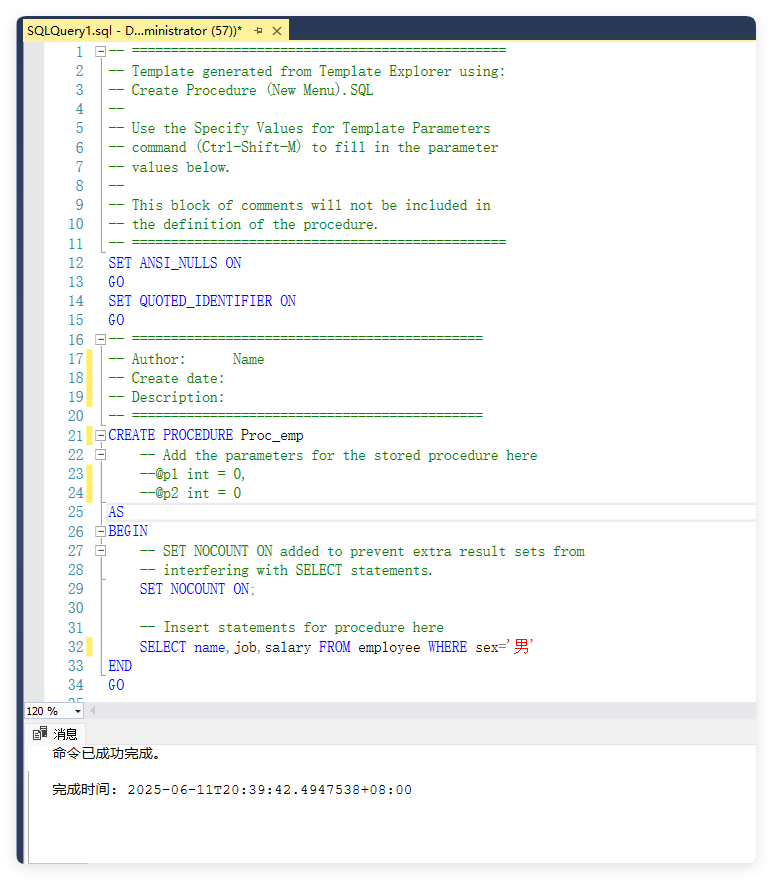
Task: Pin the SQLQuery1.sql tab
Action: click(258, 31)
